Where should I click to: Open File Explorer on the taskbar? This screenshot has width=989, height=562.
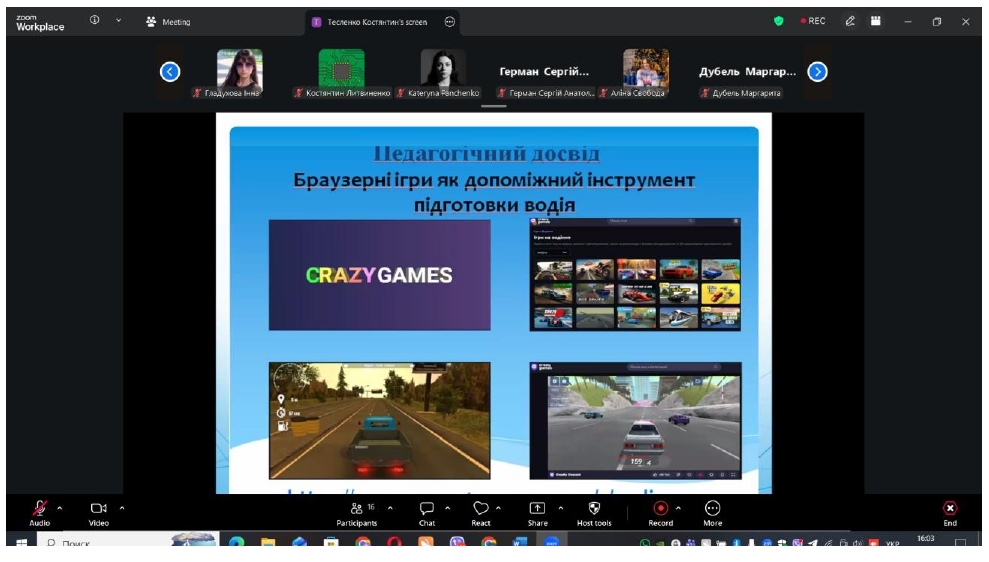[268, 542]
